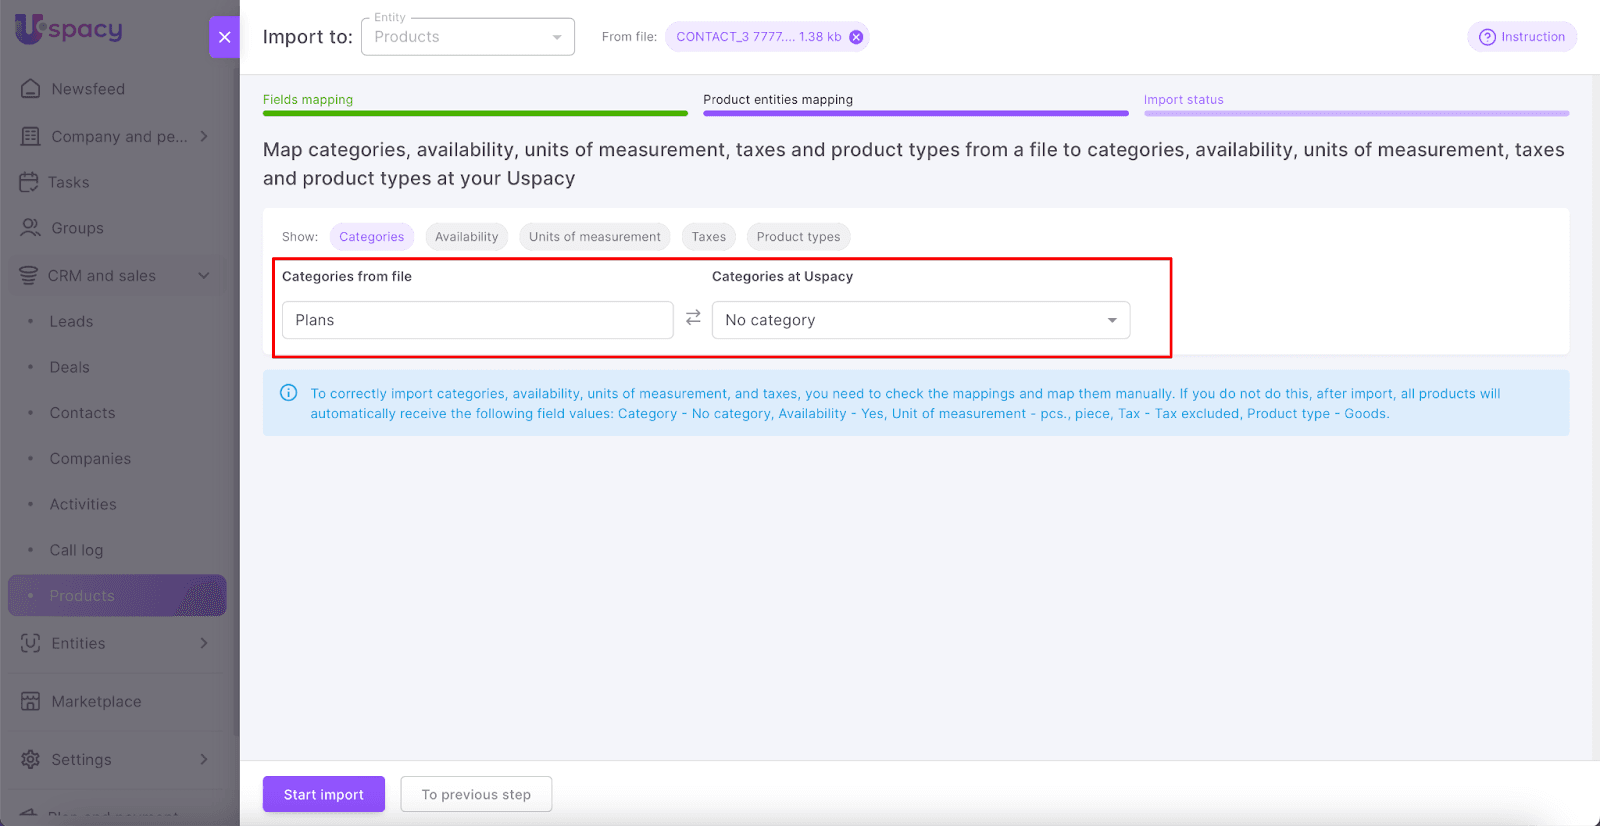Open the Tasks calendar icon
Screen dimensions: 1600x826
tap(29, 182)
